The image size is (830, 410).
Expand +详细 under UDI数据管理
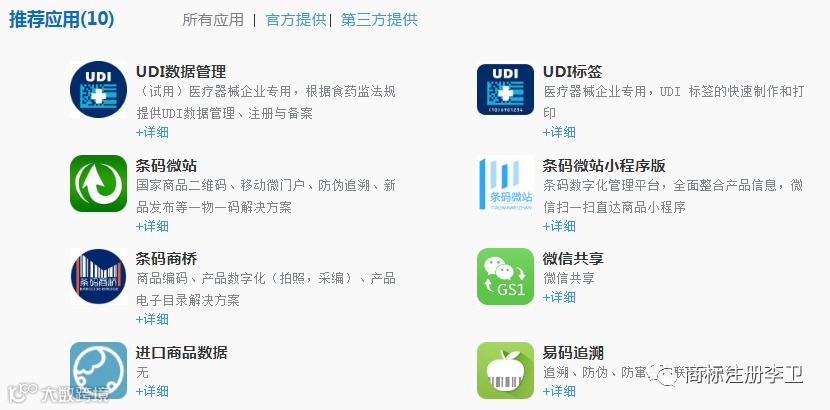tap(152, 132)
